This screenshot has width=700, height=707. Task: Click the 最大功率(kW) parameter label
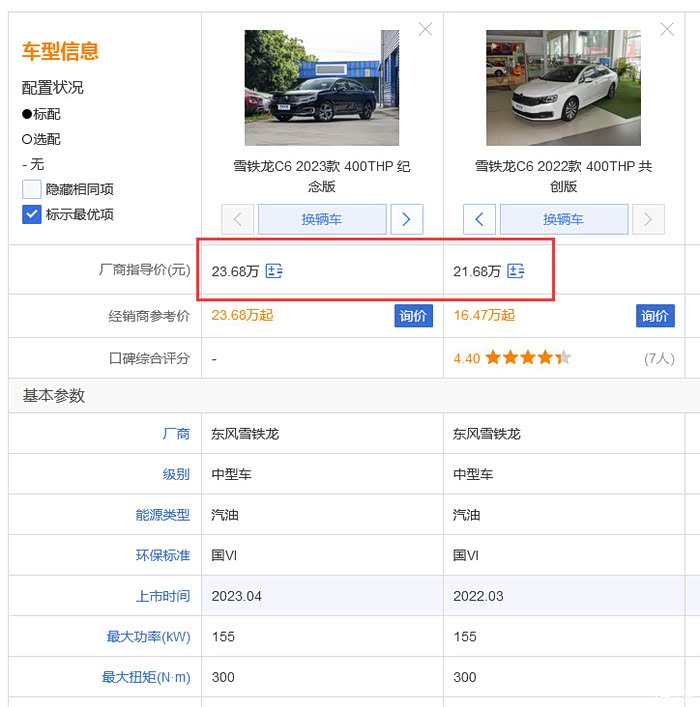point(148,636)
